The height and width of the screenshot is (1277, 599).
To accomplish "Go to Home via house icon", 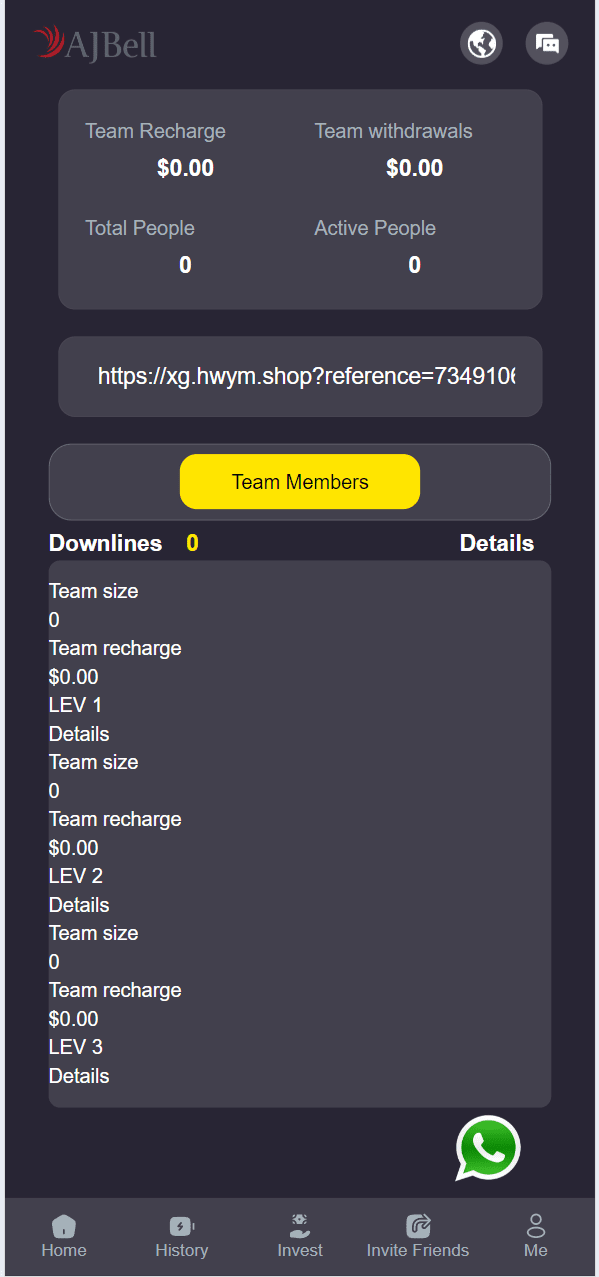I will 64,1226.
